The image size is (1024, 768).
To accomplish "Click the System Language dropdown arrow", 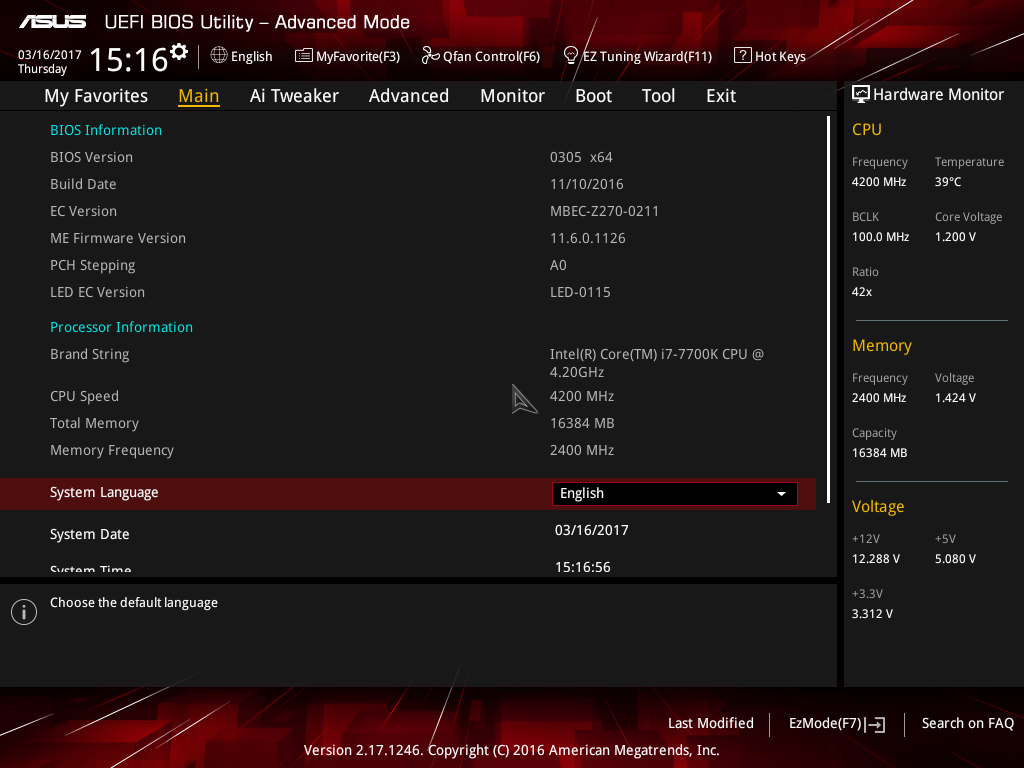I will click(781, 494).
